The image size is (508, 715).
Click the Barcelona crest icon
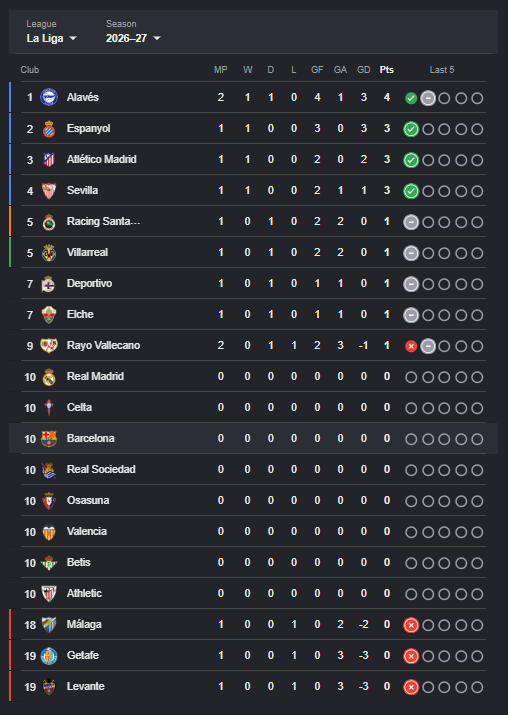[49, 439]
